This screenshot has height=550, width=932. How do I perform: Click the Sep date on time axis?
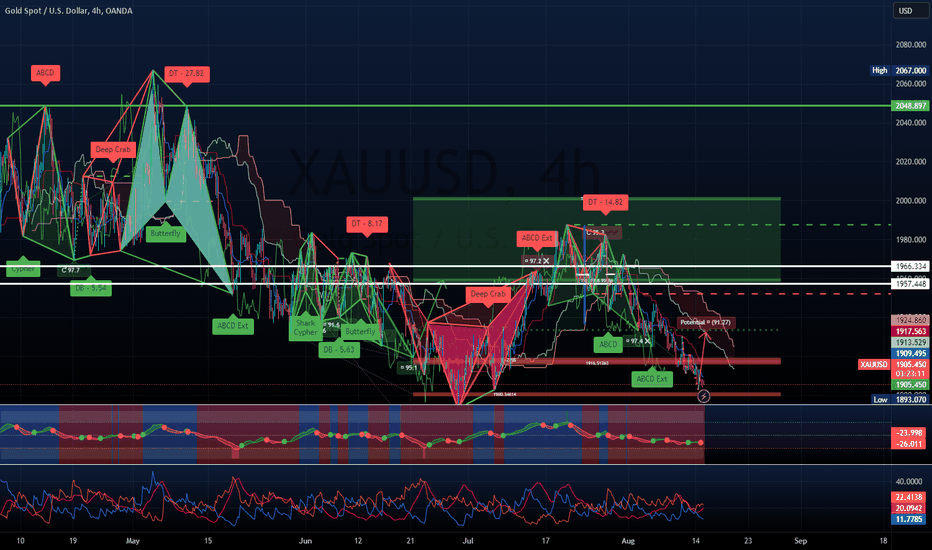click(801, 540)
